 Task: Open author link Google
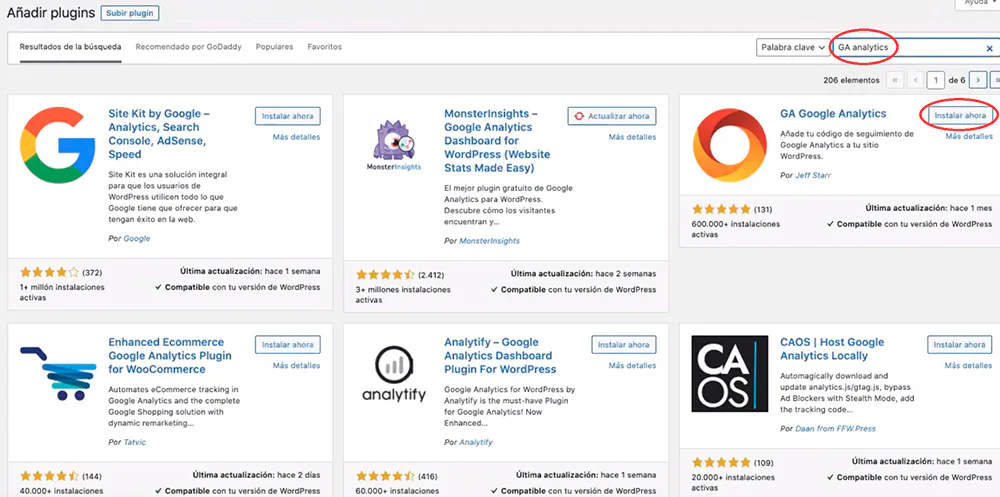point(136,239)
